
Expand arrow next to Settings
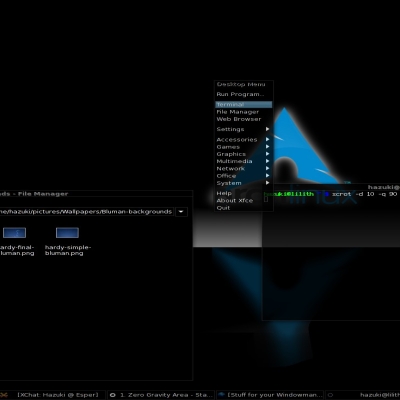coord(267,129)
